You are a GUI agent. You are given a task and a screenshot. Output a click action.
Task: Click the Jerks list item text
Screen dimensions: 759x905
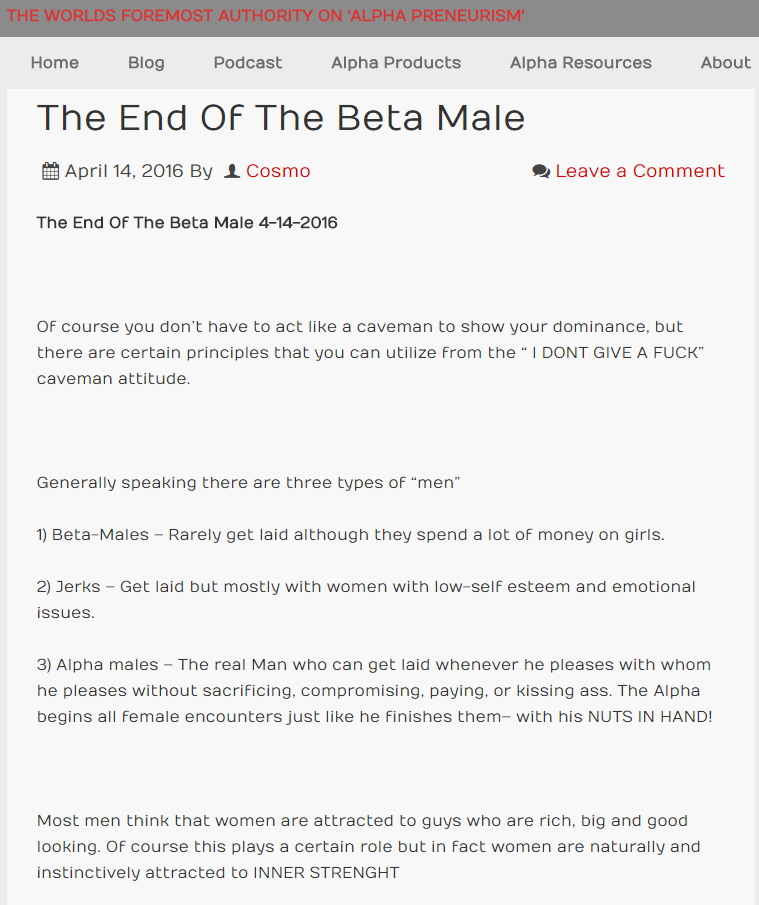(x=366, y=600)
